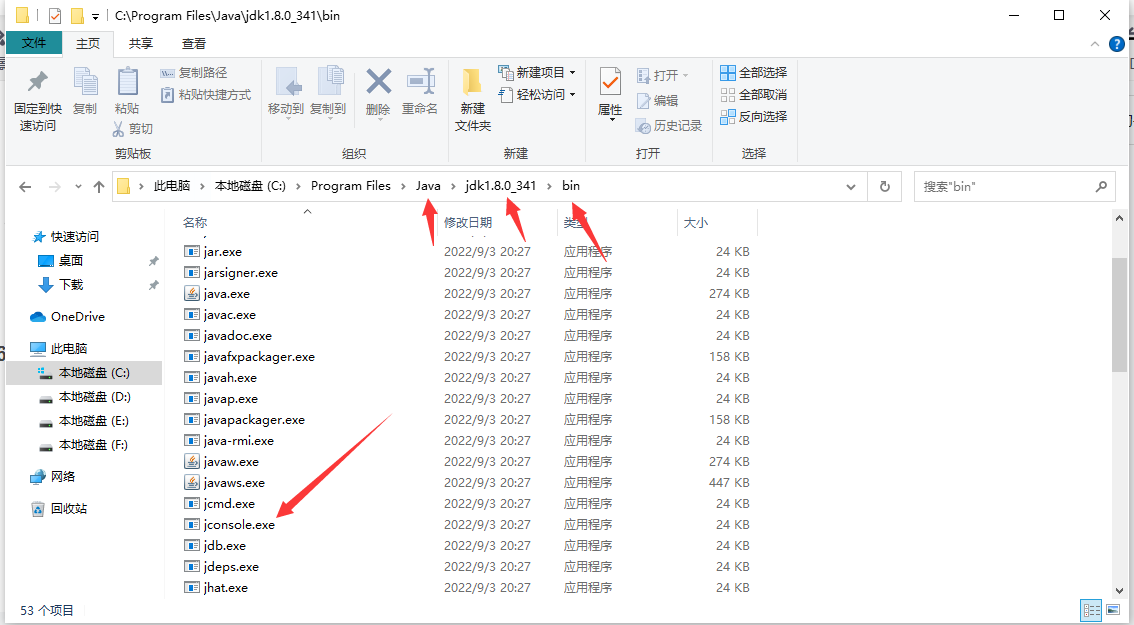Open the recent locations dropdown arrow
1134x625 pixels.
[x=78, y=187]
